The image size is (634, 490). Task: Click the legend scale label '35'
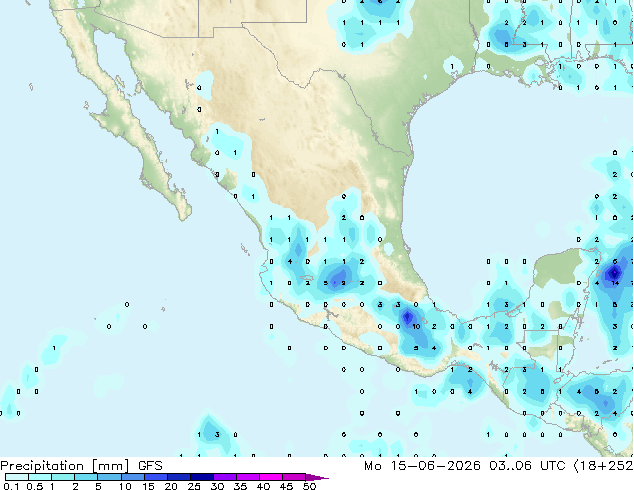pos(240,486)
